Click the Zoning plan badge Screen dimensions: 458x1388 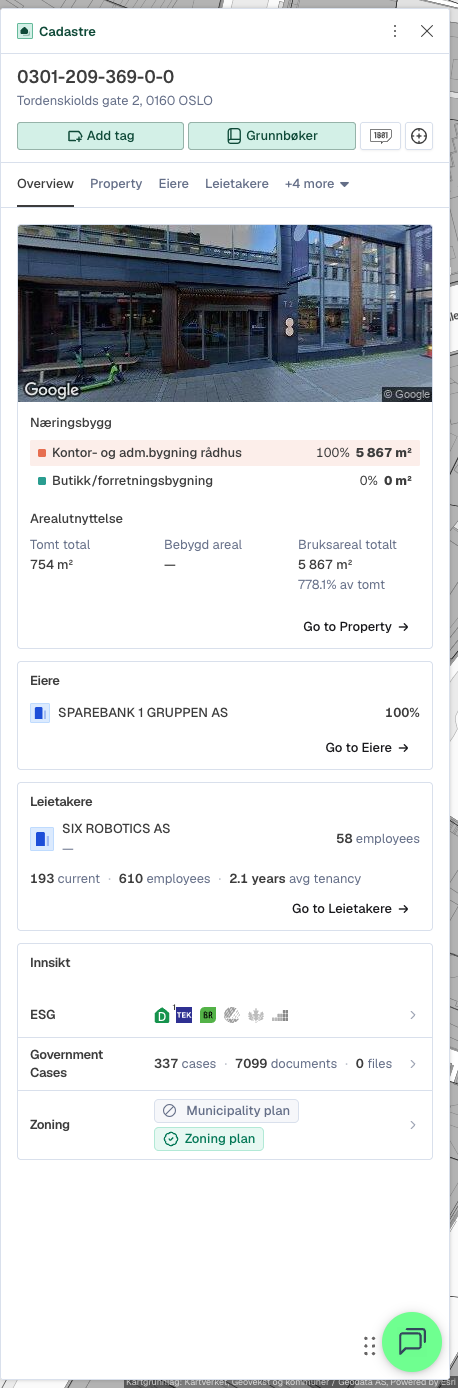[x=209, y=1139]
